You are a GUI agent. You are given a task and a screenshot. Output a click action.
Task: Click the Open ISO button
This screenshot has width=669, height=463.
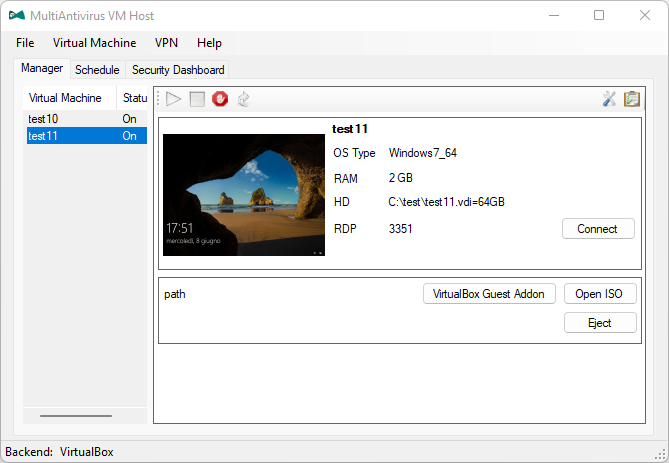(x=600, y=294)
